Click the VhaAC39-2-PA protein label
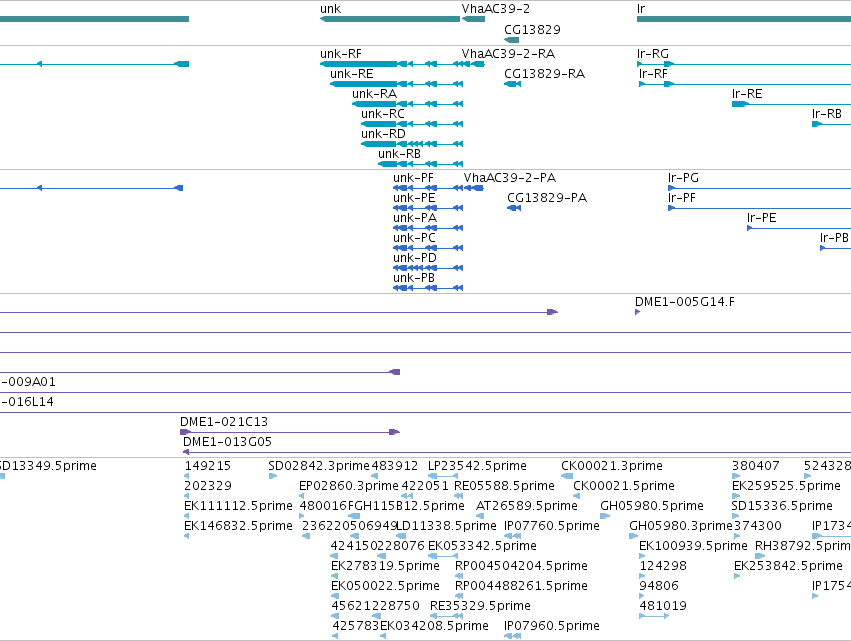 pos(510,178)
